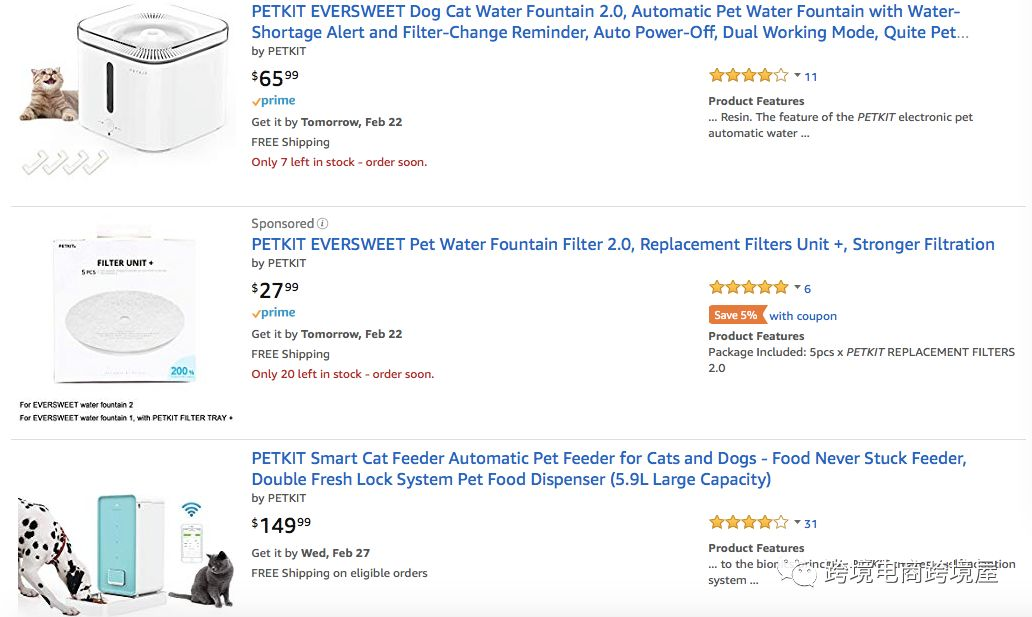Open the PETKIT Smart Cat Feeder title link
Viewport: 1032px width, 617px height.
(609, 468)
